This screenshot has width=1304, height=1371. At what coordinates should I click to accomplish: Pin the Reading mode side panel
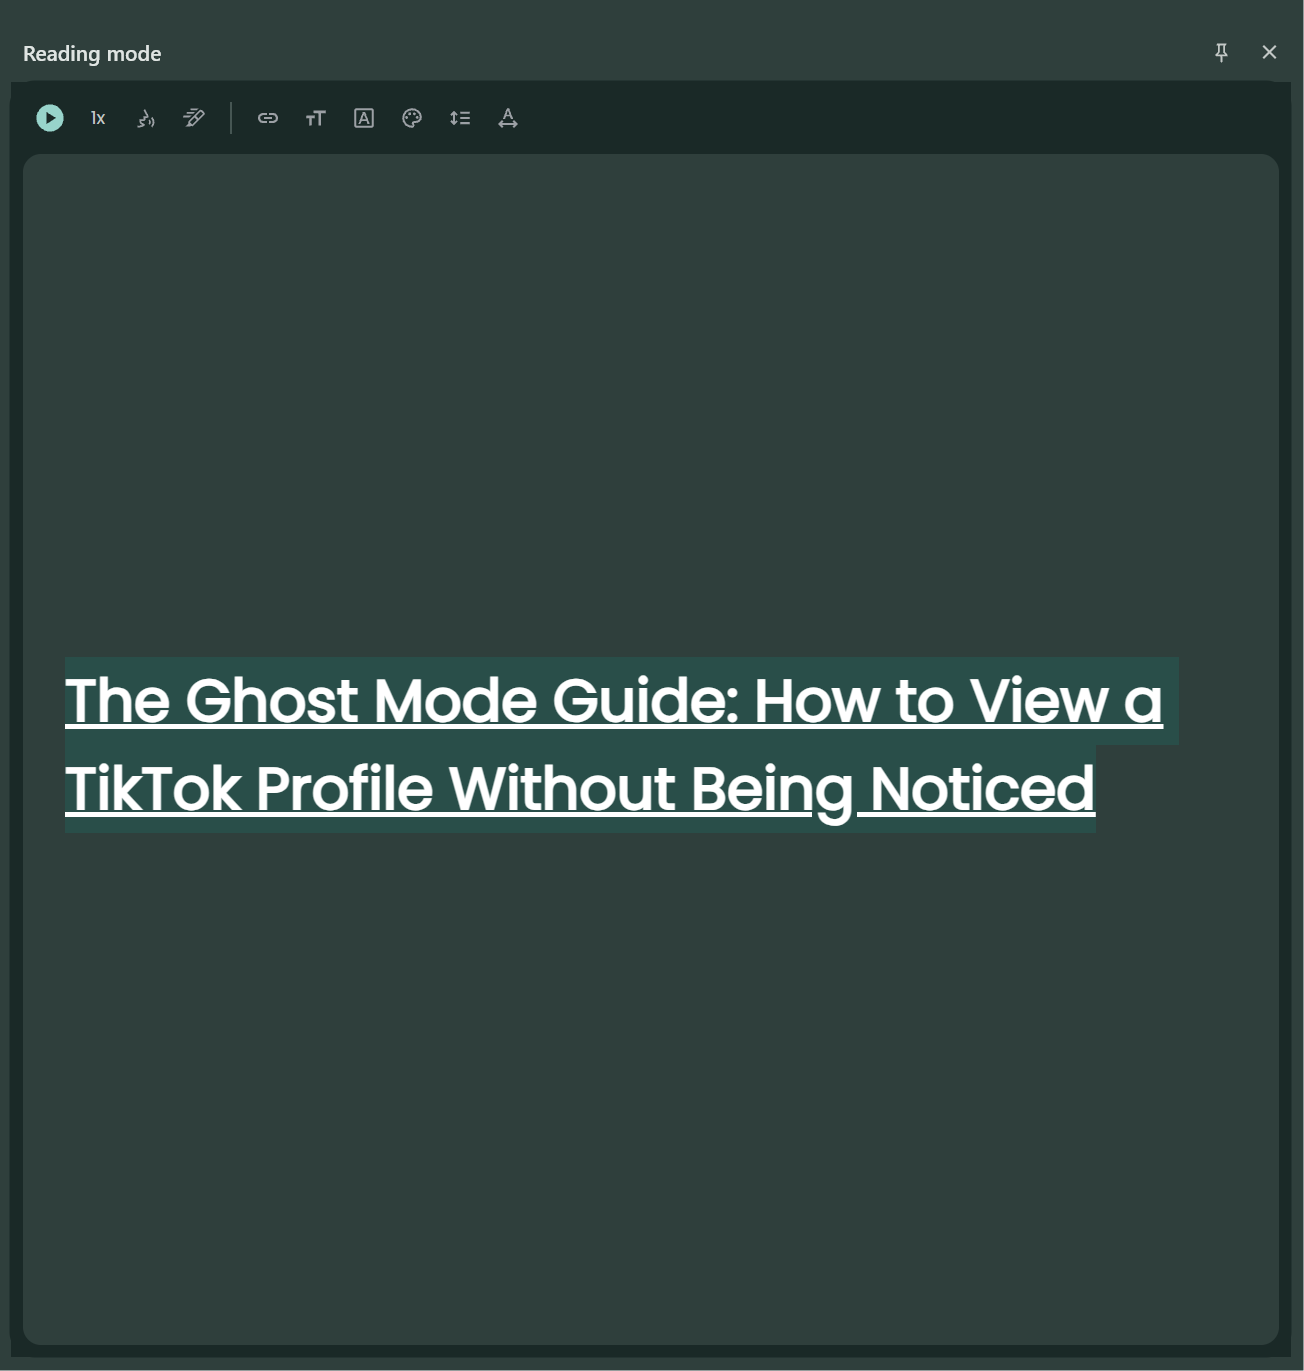pyautogui.click(x=1221, y=52)
